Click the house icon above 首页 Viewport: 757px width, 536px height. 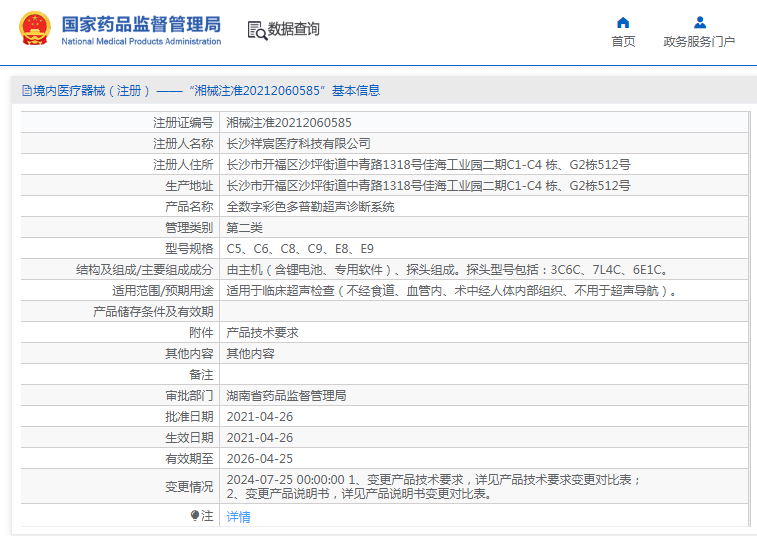point(623,22)
